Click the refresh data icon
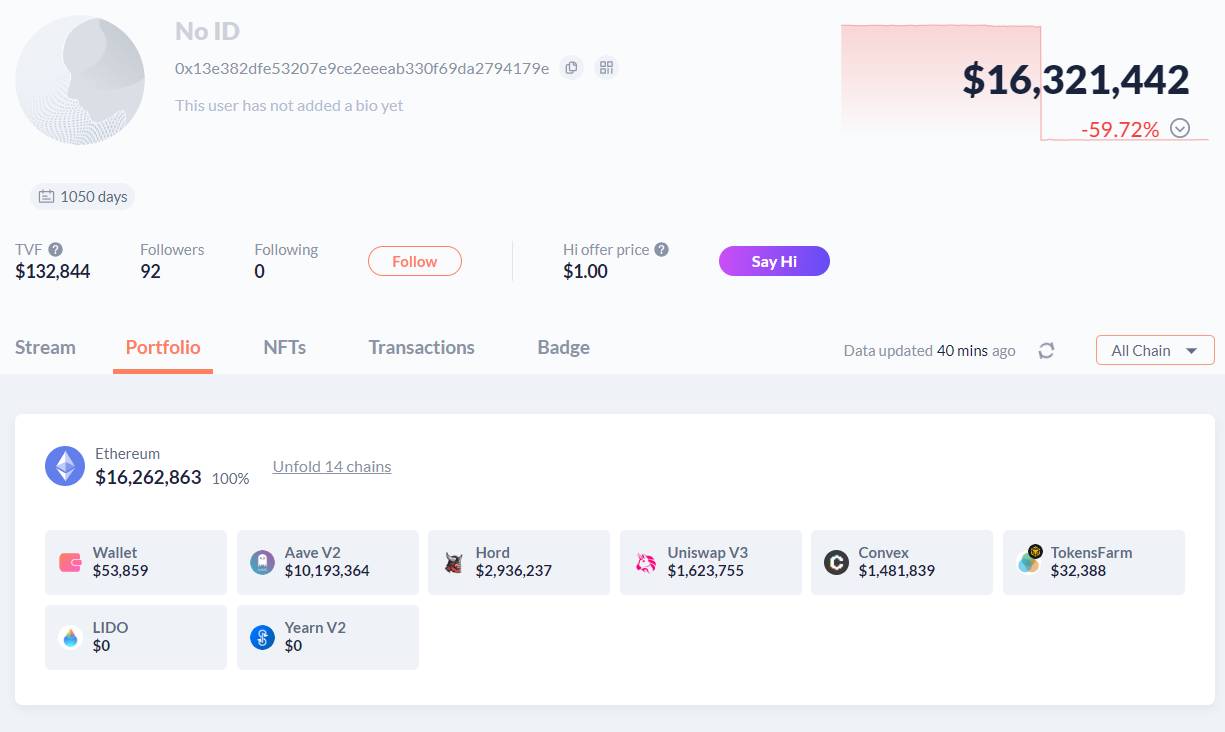This screenshot has width=1225, height=732. 1046,351
